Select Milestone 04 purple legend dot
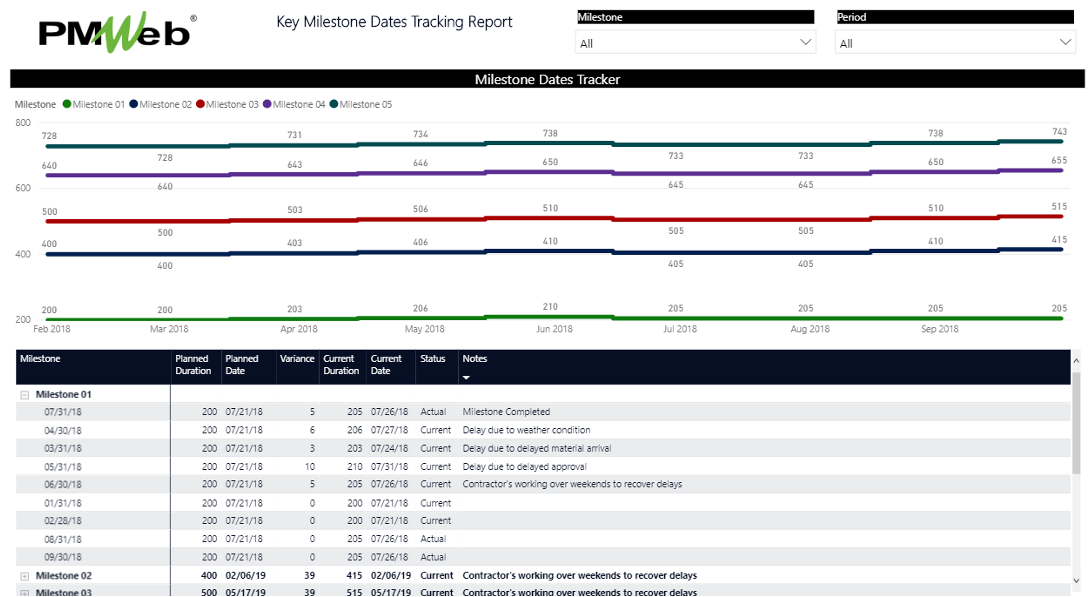 (x=267, y=104)
